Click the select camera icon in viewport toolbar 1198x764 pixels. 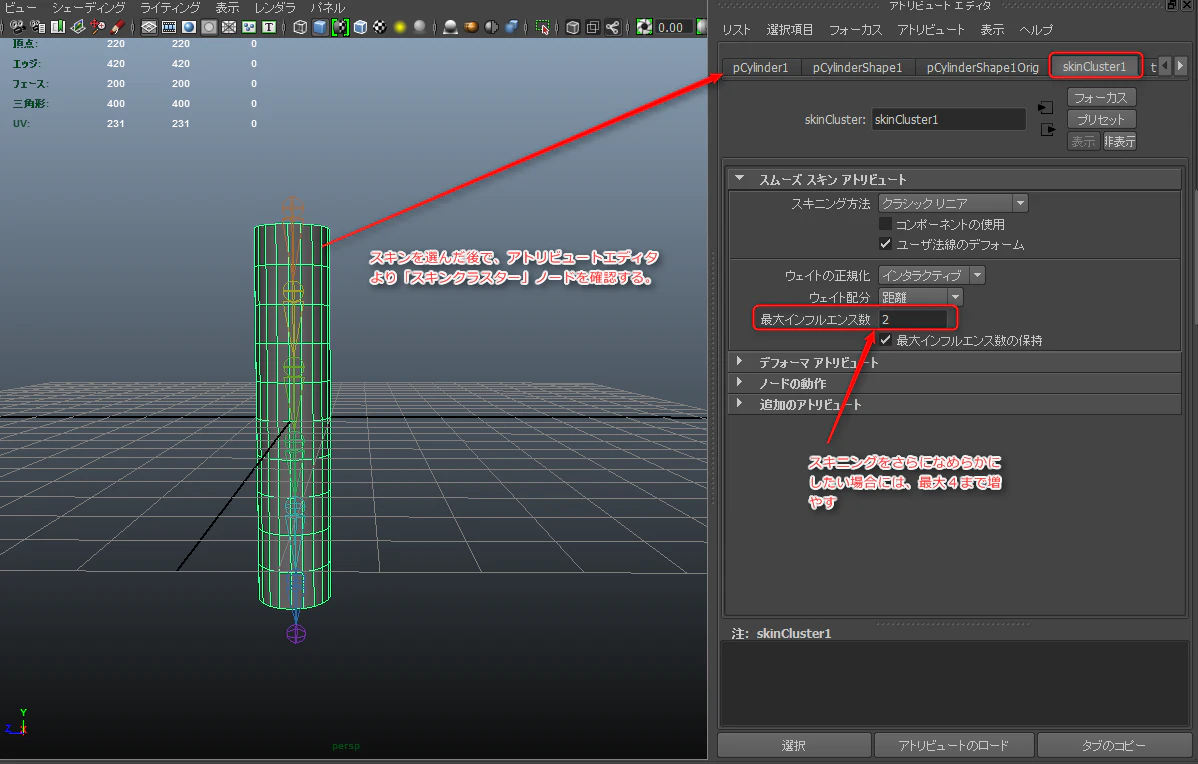[x=17, y=28]
